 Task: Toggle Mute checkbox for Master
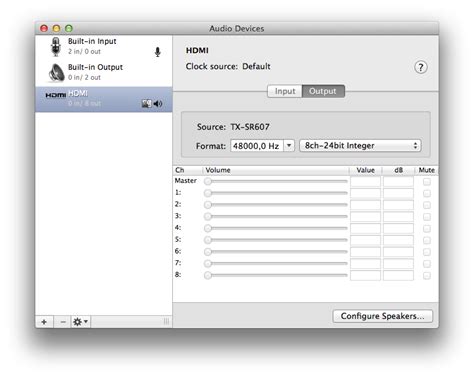pos(427,182)
